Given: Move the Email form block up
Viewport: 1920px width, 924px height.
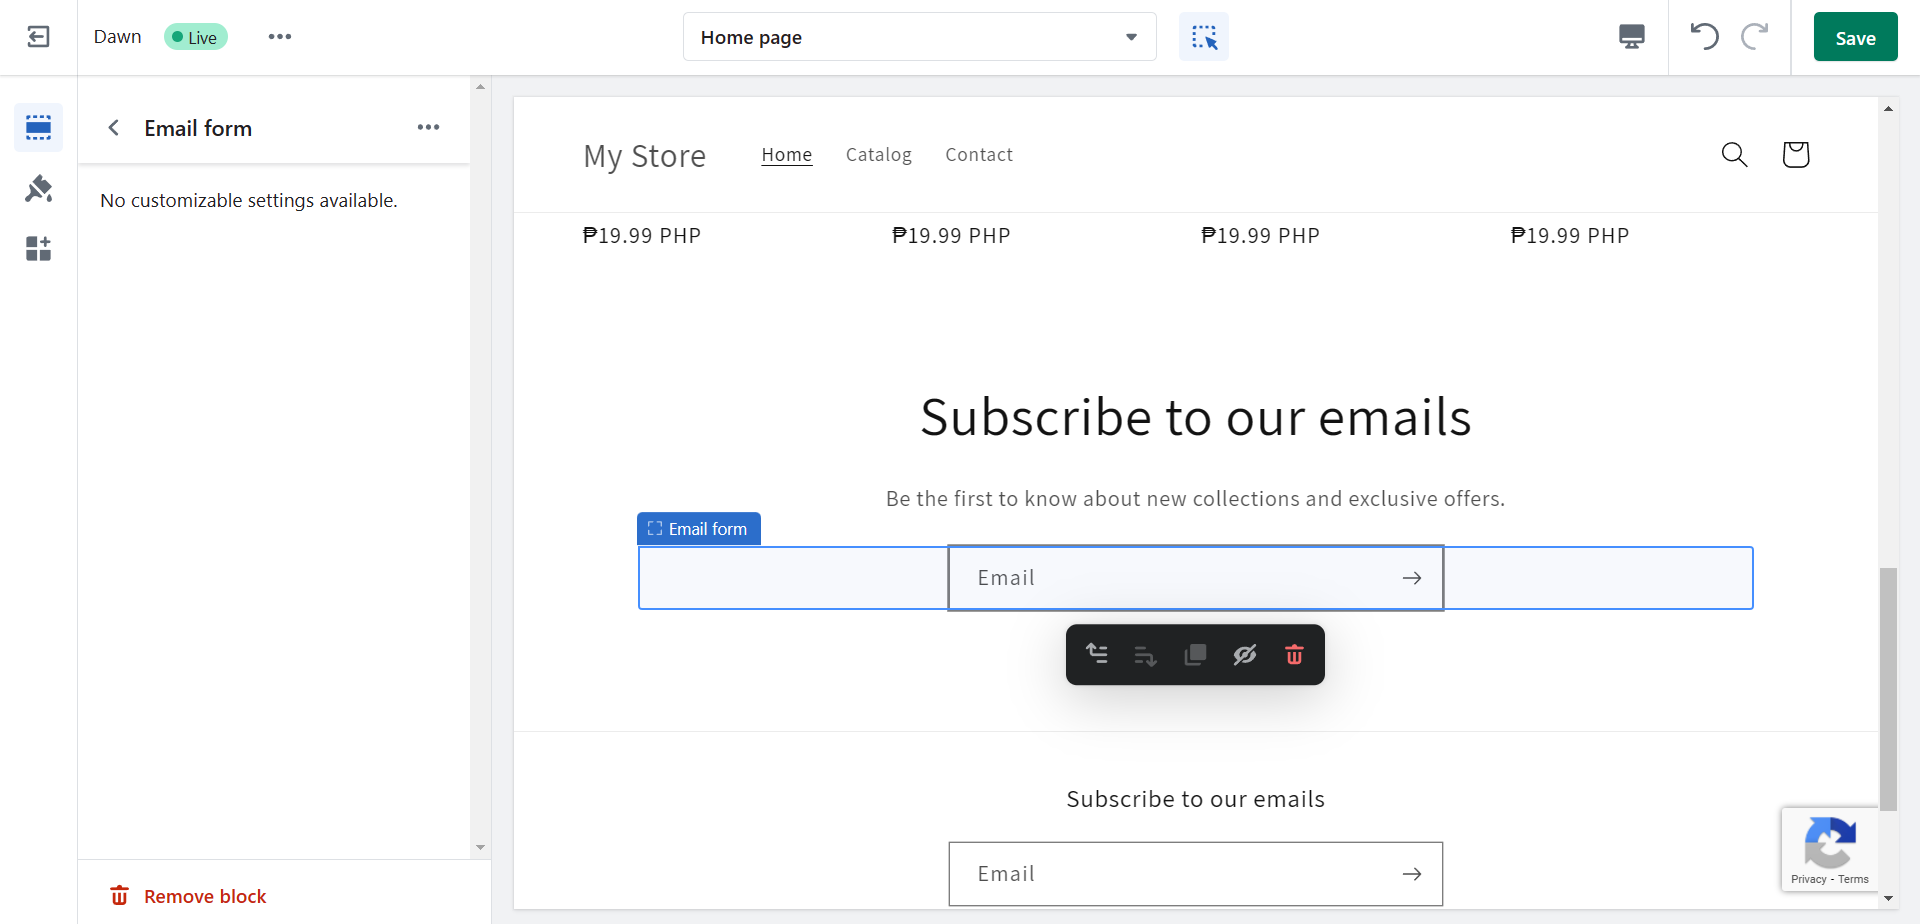Looking at the screenshot, I should (x=1097, y=655).
